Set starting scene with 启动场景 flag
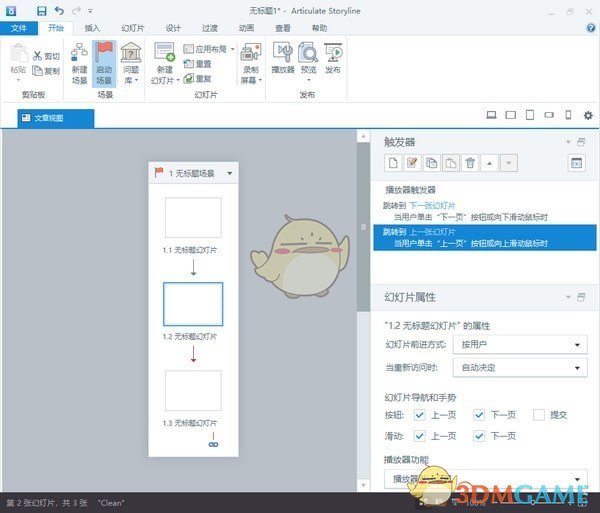The image size is (600, 513). (x=104, y=64)
